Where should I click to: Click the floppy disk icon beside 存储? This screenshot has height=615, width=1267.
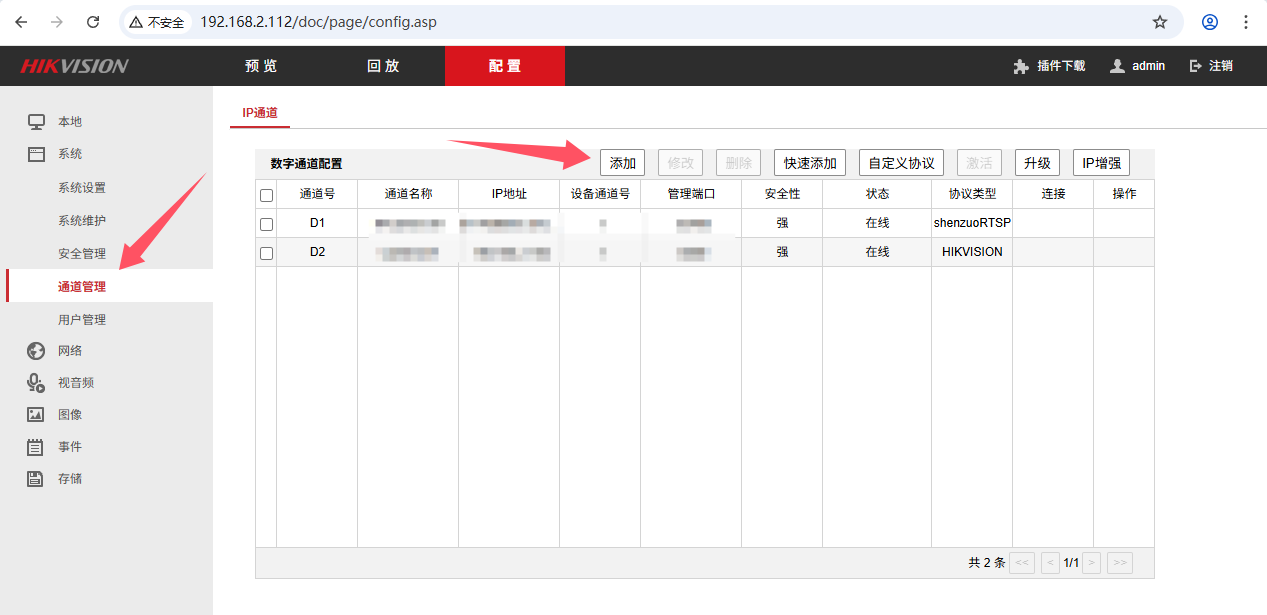click(x=36, y=479)
